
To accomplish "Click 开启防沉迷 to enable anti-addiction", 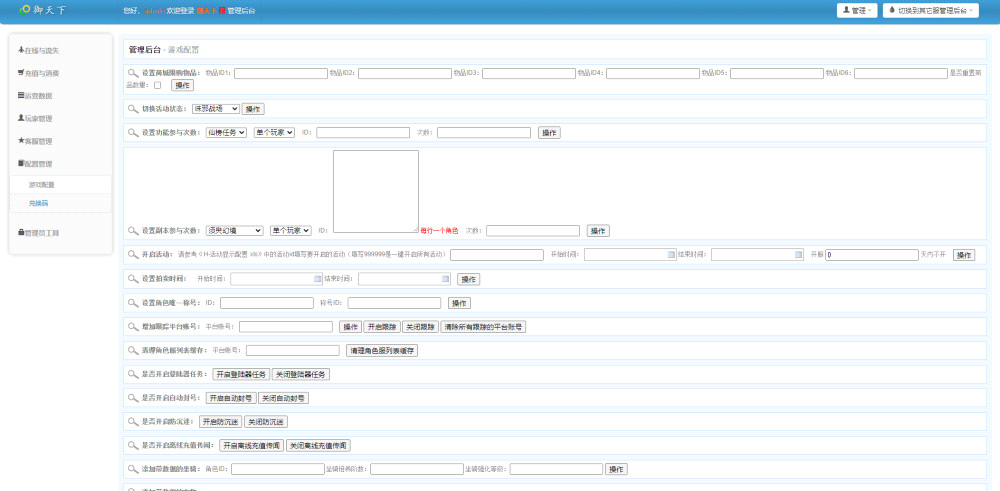I will (x=220, y=422).
